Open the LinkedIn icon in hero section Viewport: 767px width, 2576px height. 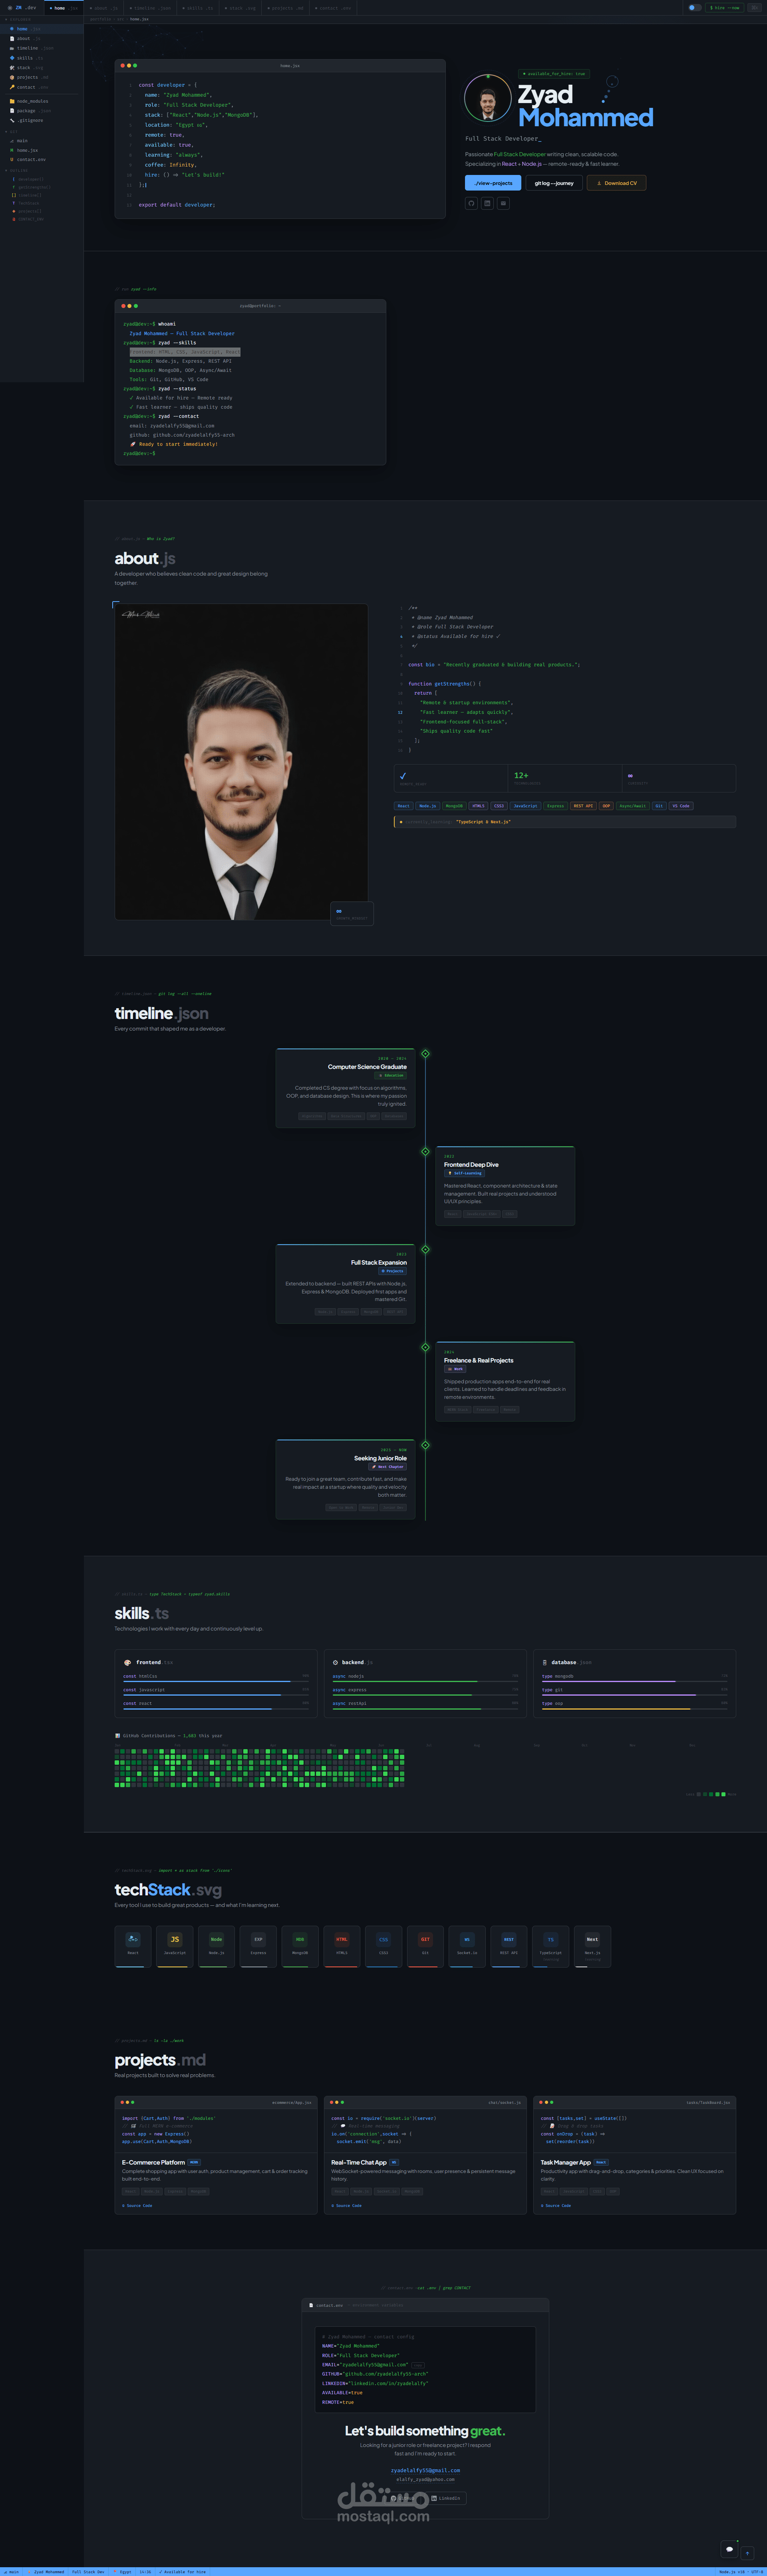[487, 203]
